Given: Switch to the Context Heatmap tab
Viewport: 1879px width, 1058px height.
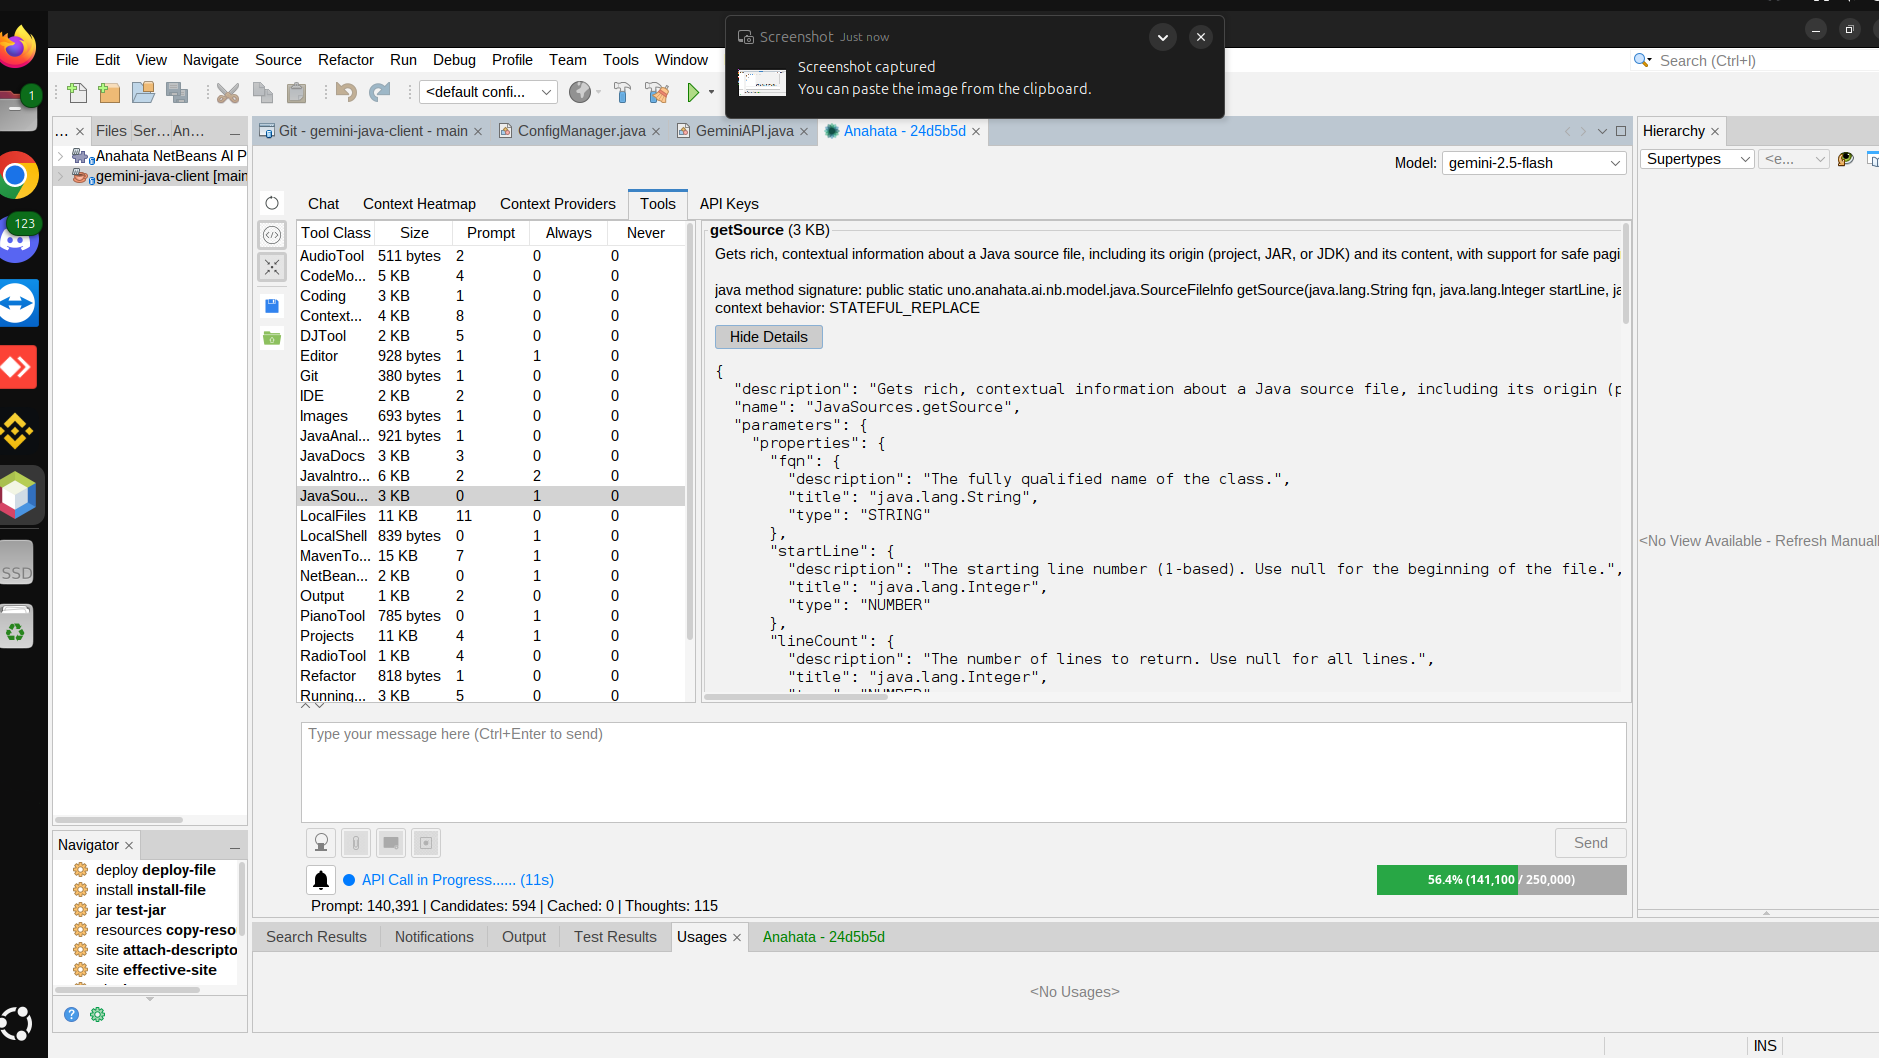Looking at the screenshot, I should pos(419,204).
